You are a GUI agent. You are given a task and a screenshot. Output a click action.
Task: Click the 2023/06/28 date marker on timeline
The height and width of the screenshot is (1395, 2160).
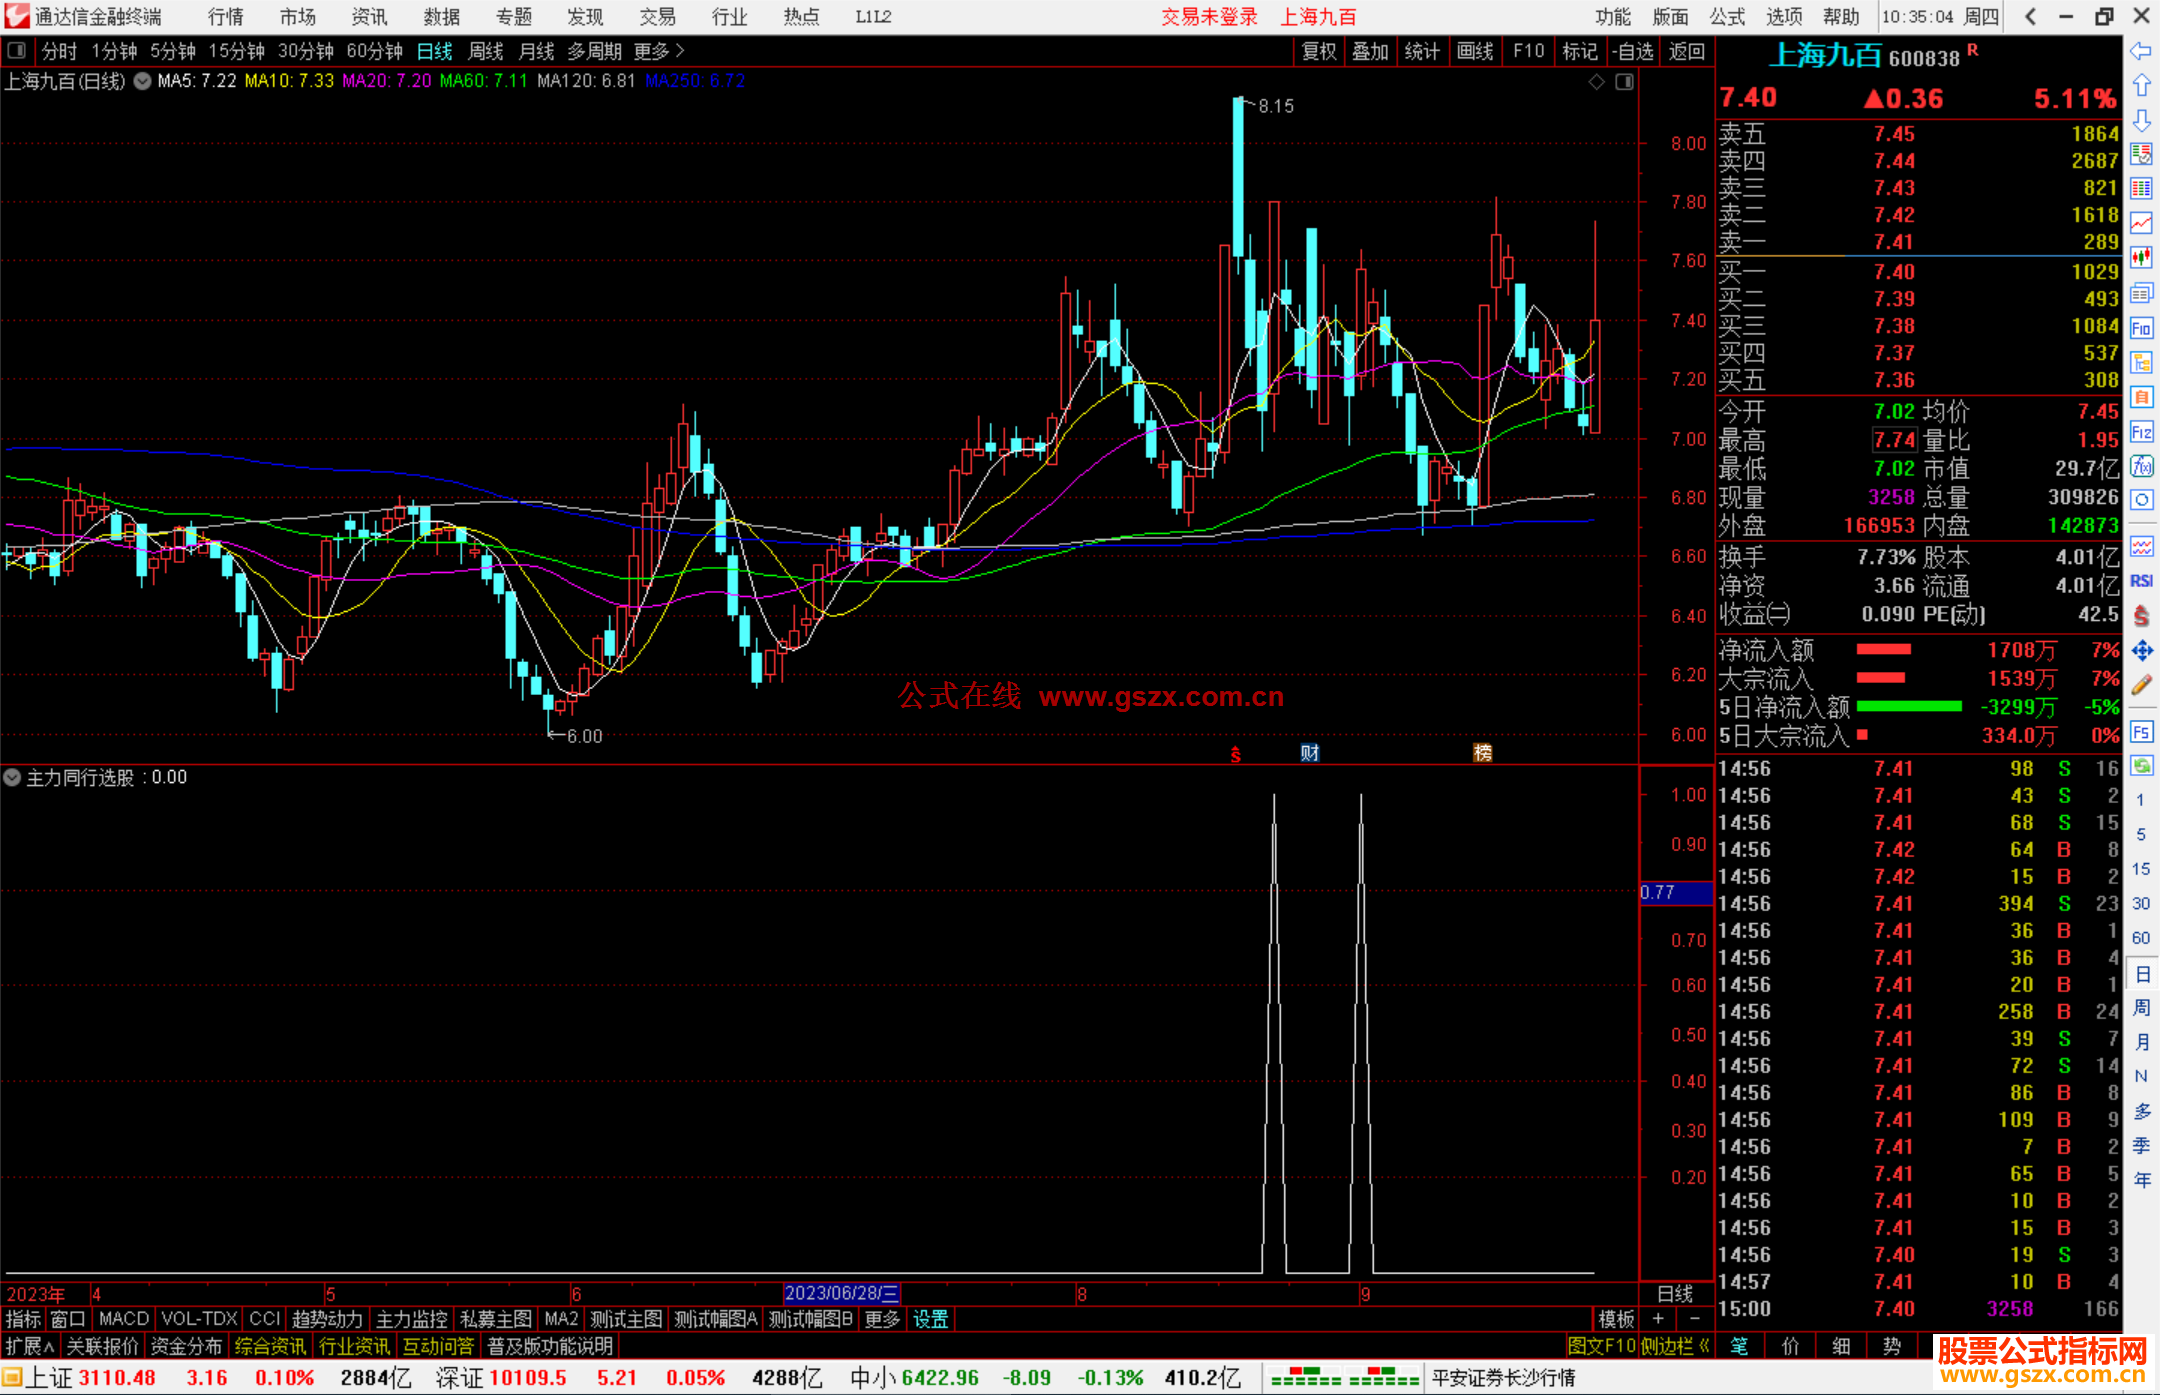pyautogui.click(x=841, y=1293)
